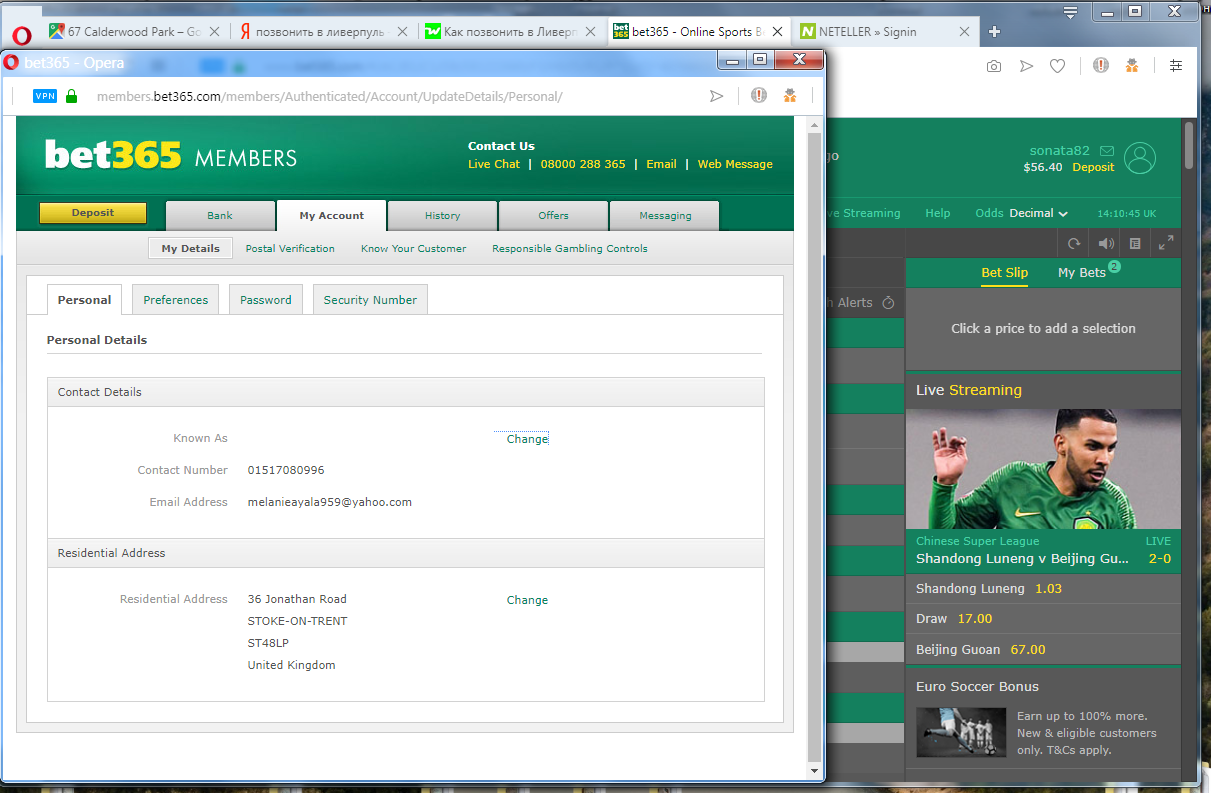Click the Alerts stopwatch icon
This screenshot has width=1211, height=793.
click(889, 302)
